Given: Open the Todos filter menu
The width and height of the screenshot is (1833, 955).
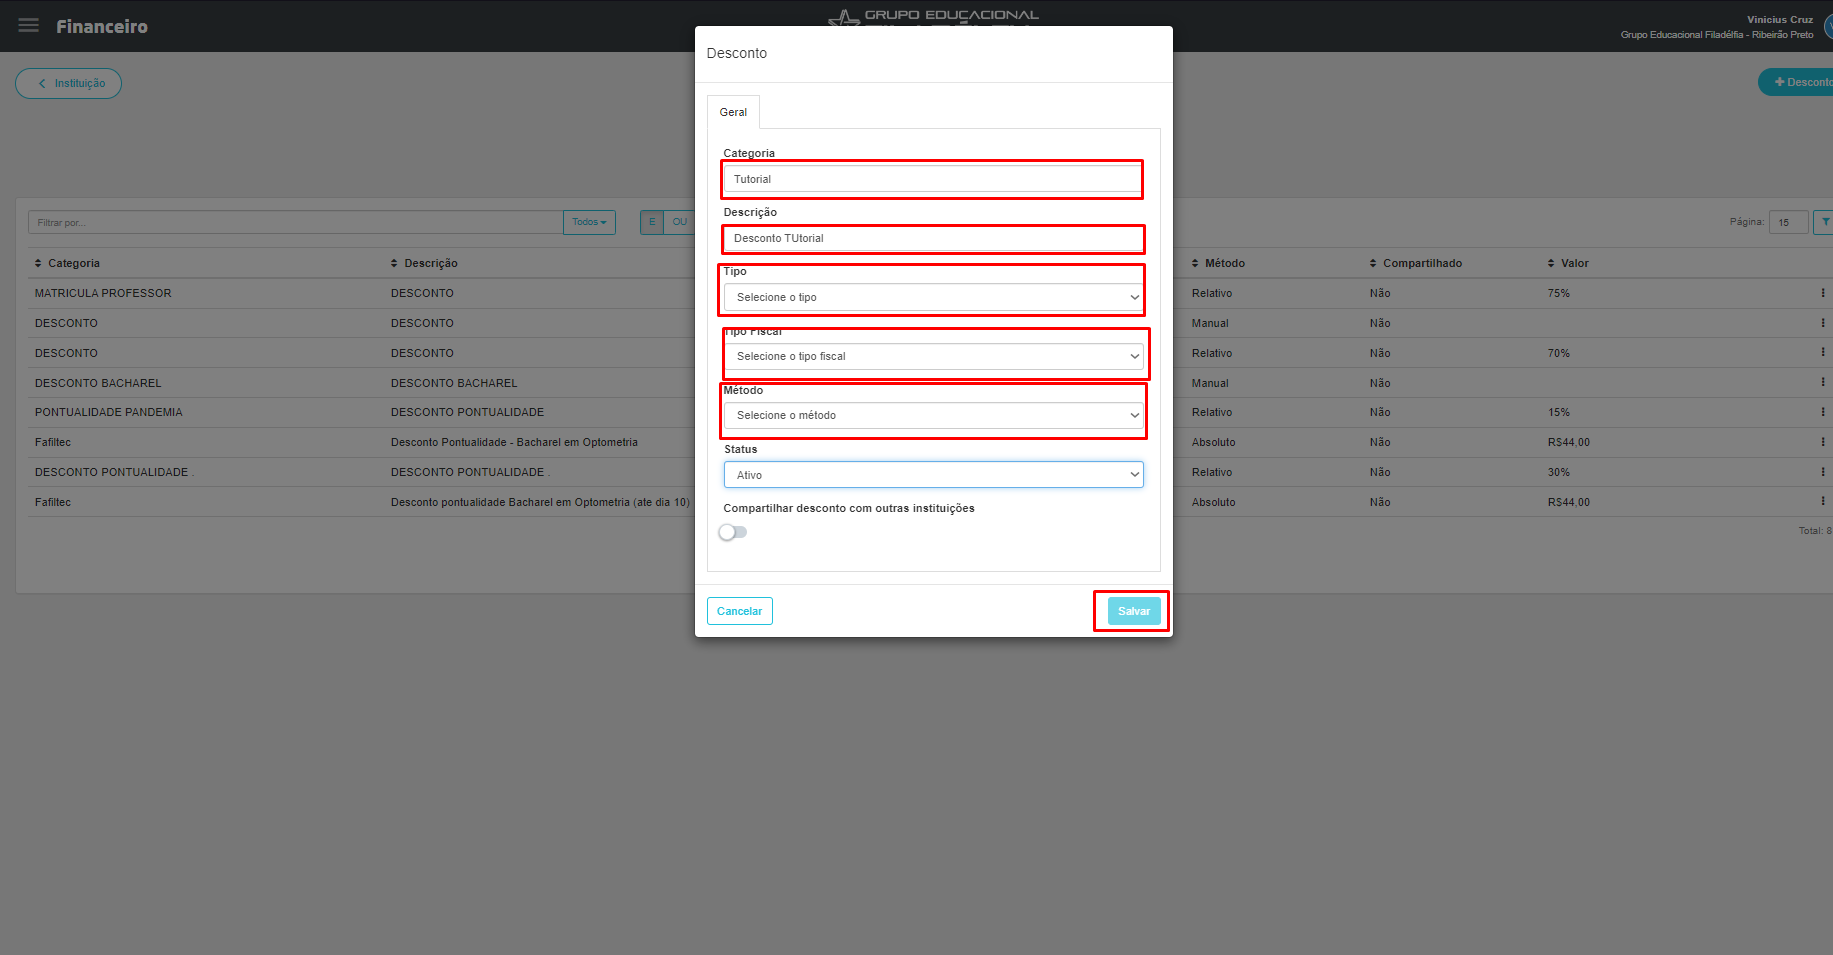Looking at the screenshot, I should (x=589, y=222).
